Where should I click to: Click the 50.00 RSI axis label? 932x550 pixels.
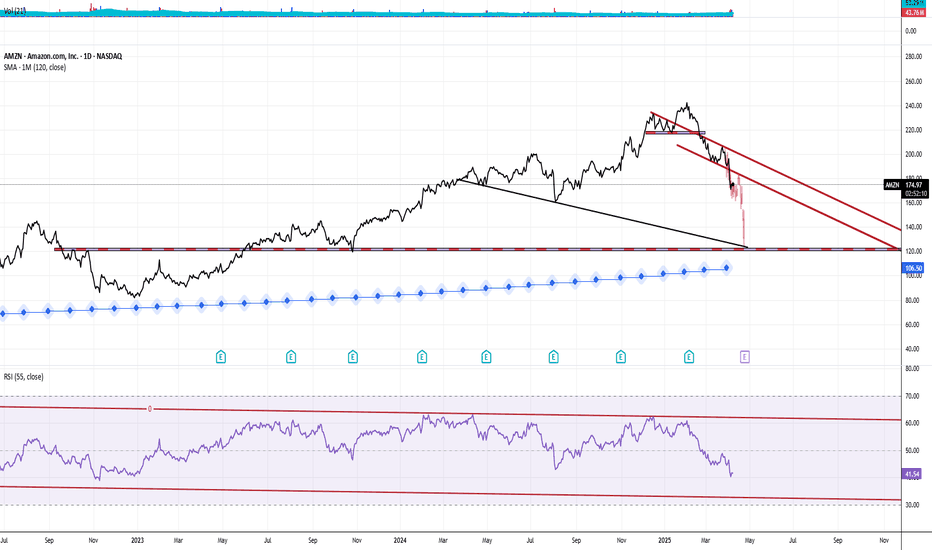point(912,451)
